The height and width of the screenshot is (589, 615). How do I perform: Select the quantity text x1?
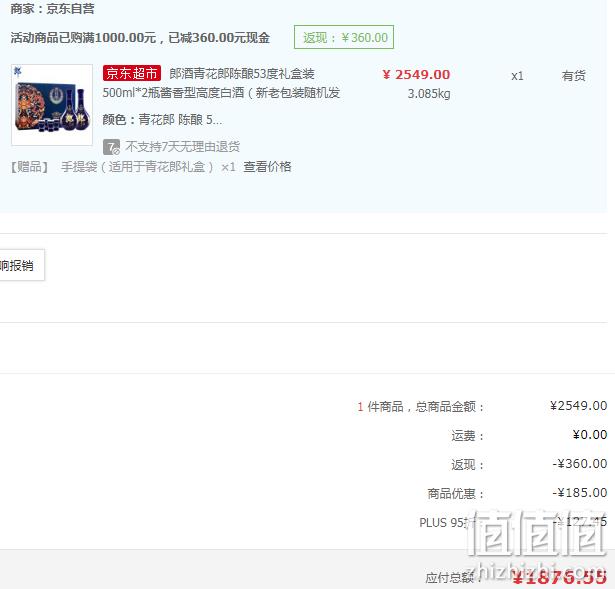[517, 76]
